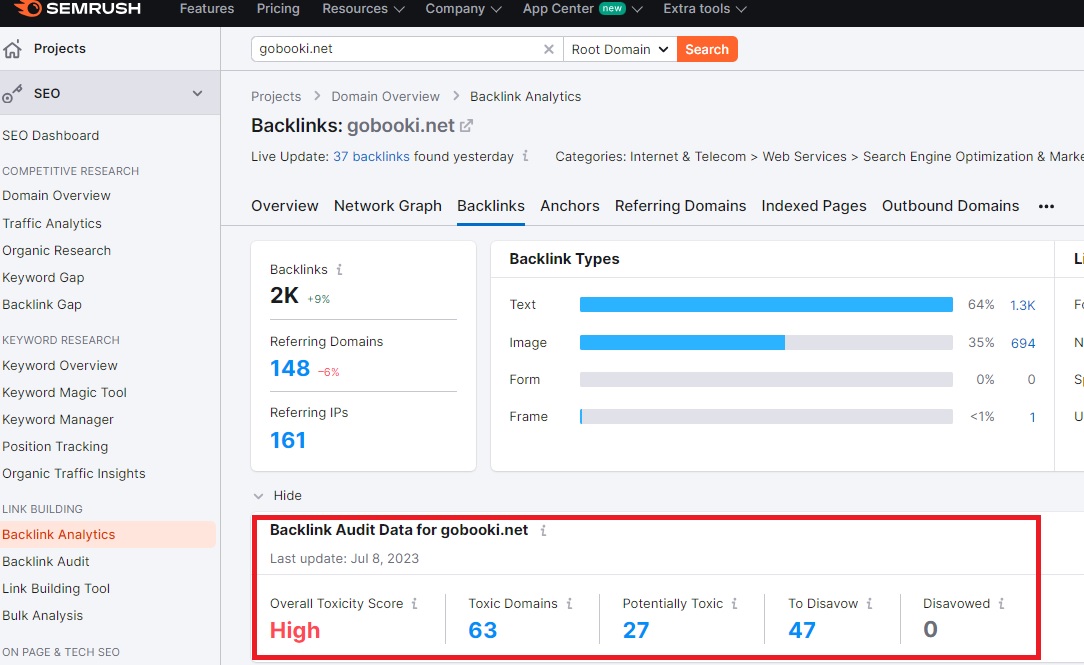Click info icon beside Backlink Audit Data title
This screenshot has height=665, width=1084.
tap(543, 530)
